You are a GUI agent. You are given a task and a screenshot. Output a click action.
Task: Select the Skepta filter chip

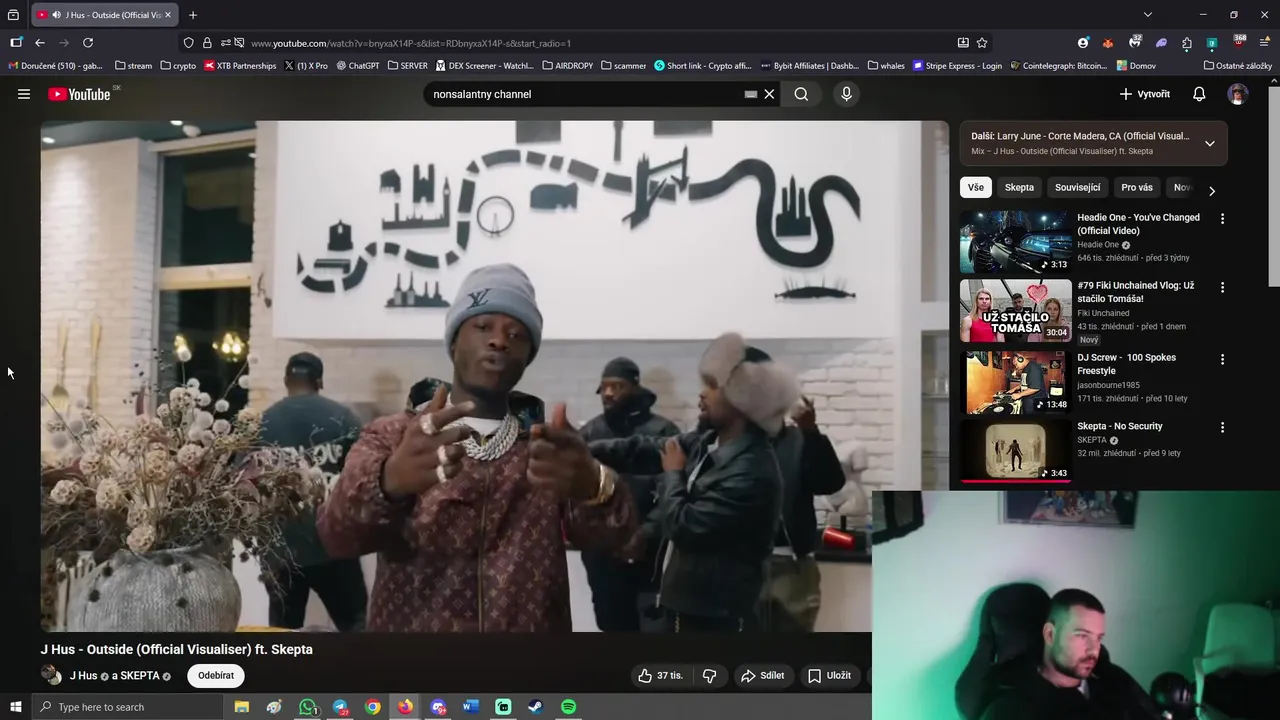[1019, 187]
